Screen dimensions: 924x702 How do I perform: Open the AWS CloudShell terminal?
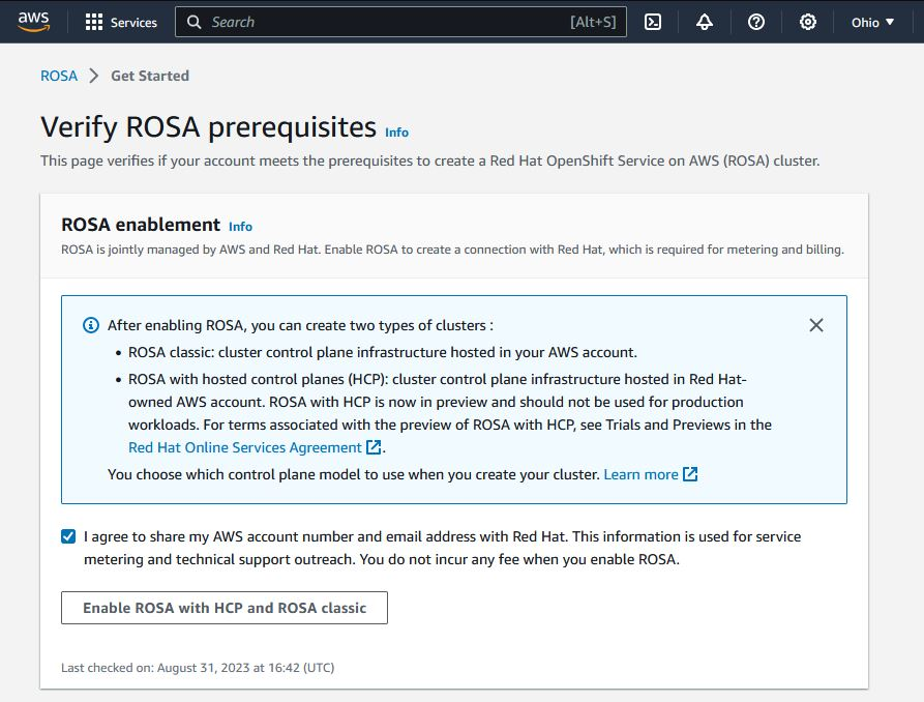[653, 21]
